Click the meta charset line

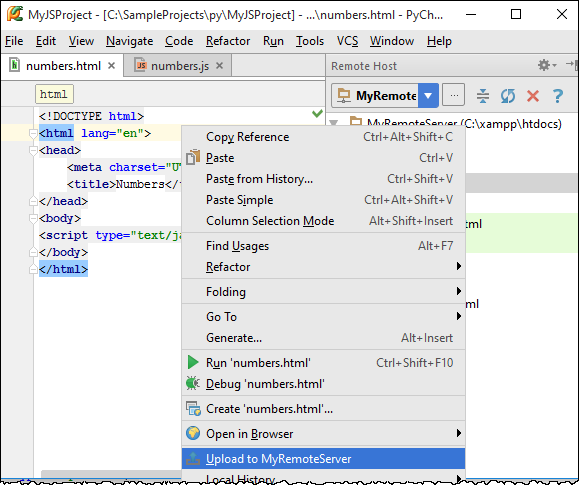point(124,167)
